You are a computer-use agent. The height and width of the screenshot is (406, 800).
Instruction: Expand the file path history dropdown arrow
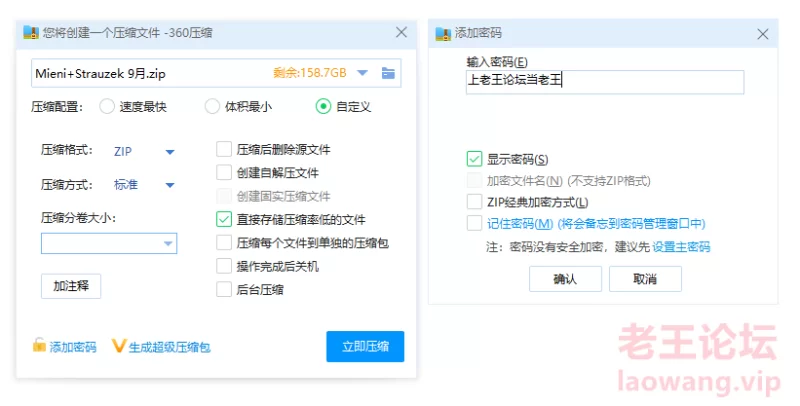pyautogui.click(x=362, y=73)
